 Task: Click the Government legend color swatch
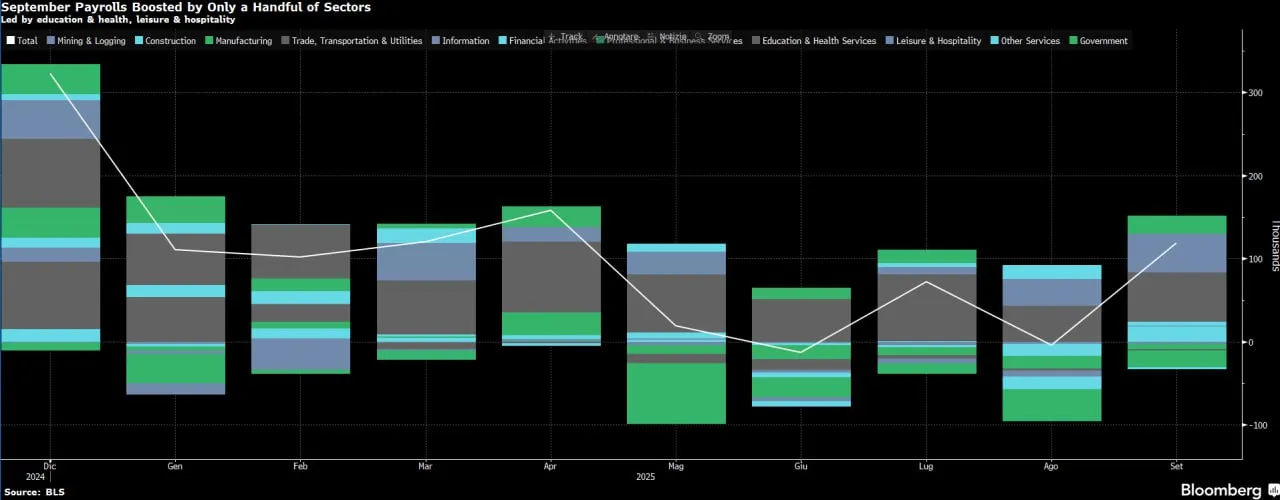click(1073, 41)
